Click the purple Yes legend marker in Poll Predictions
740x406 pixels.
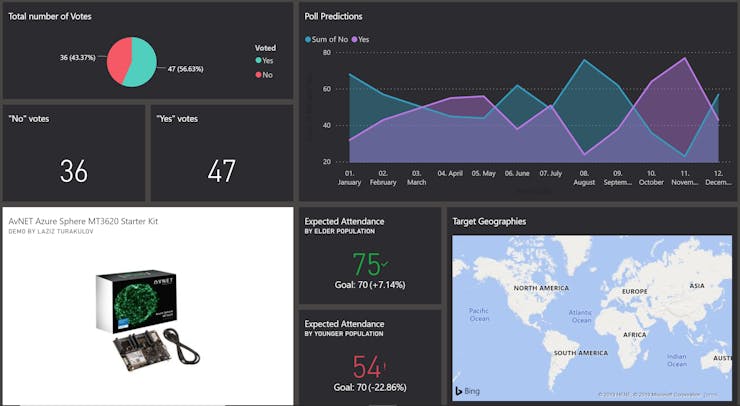[x=353, y=39]
